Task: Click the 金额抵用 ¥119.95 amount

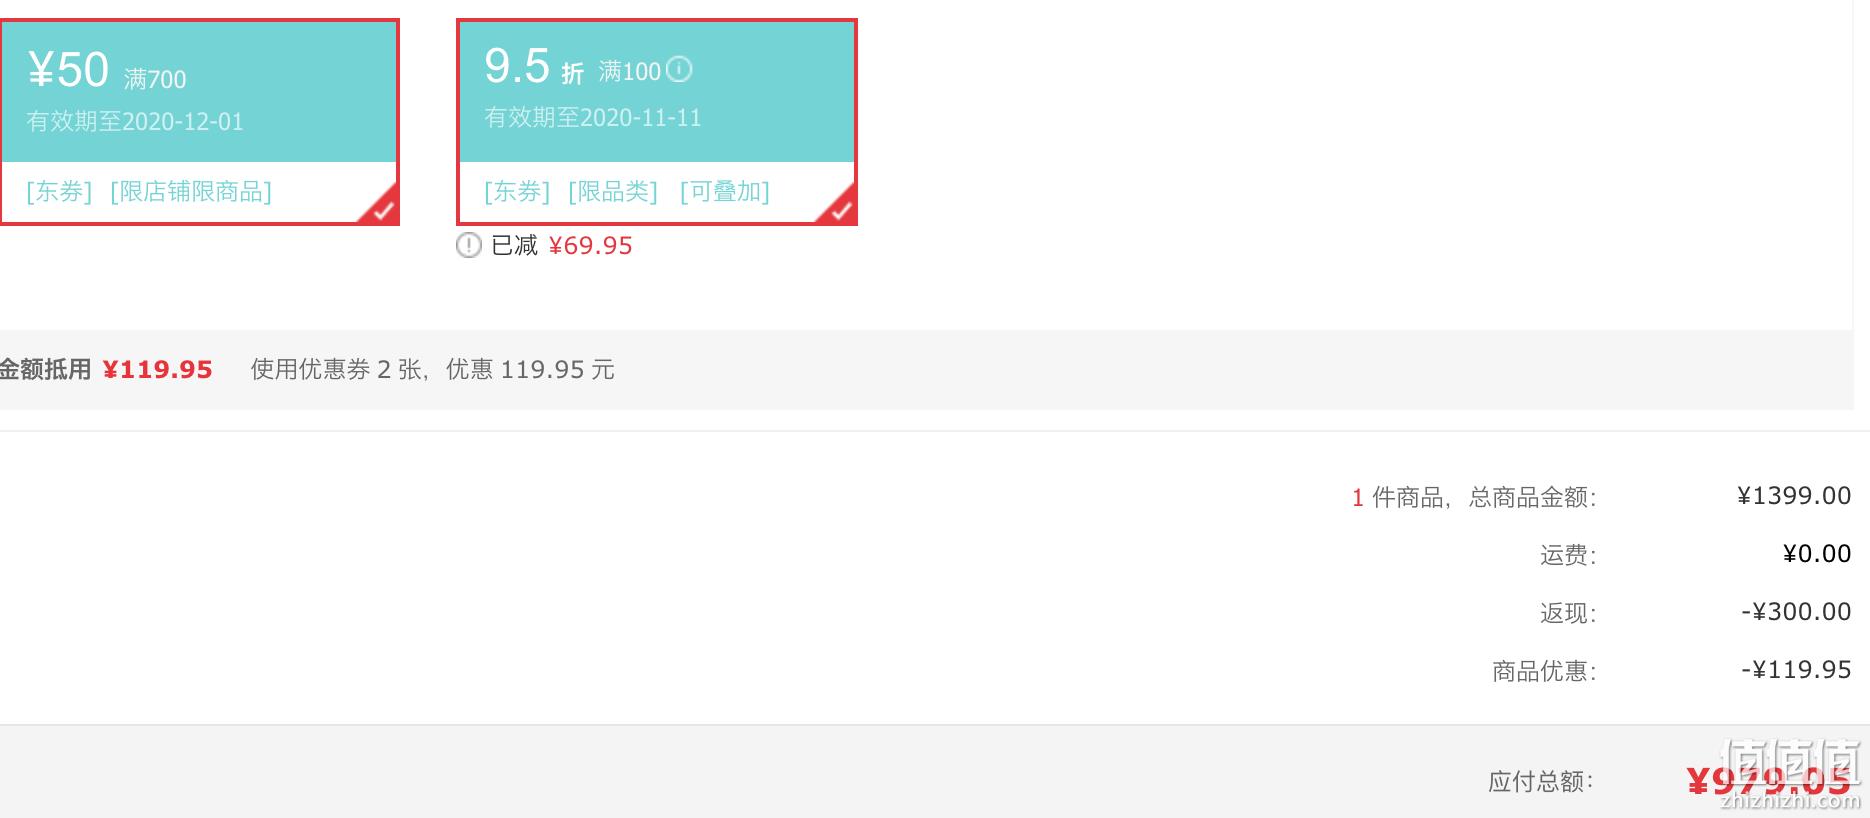Action: coord(158,370)
